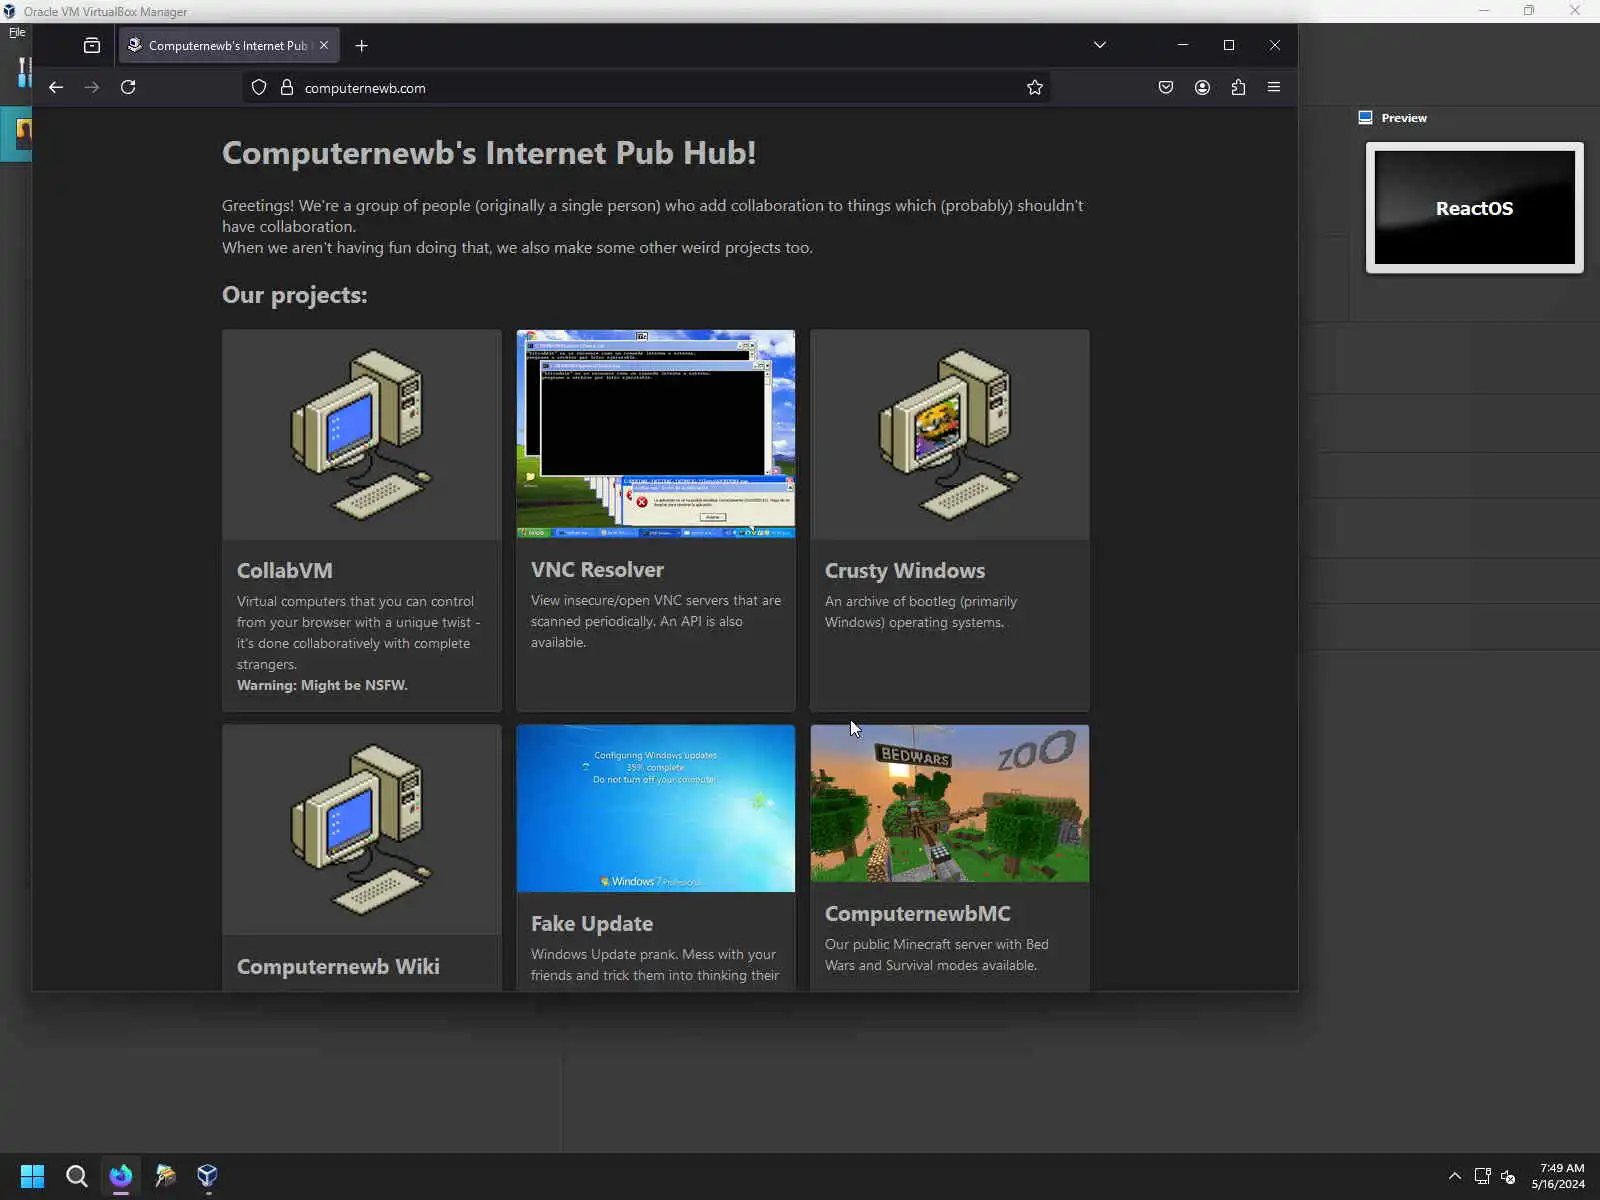Click the "Computernewb's Internet Pub Hub!" heading

tap(489, 153)
